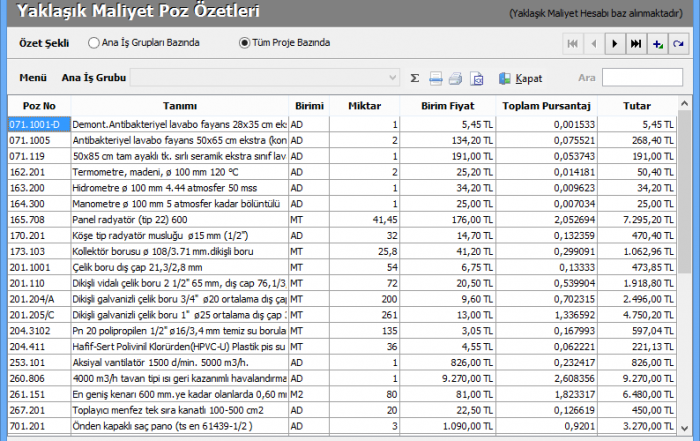The image size is (700, 441).
Task: Go to the first record in navigator
Action: [x=573, y=44]
